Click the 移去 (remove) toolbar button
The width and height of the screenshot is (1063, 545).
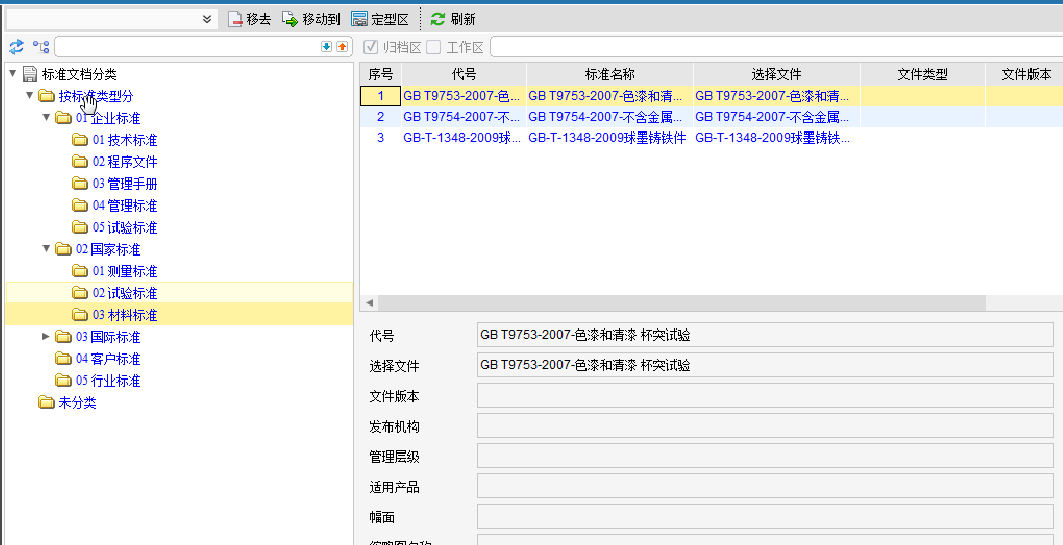pos(249,19)
